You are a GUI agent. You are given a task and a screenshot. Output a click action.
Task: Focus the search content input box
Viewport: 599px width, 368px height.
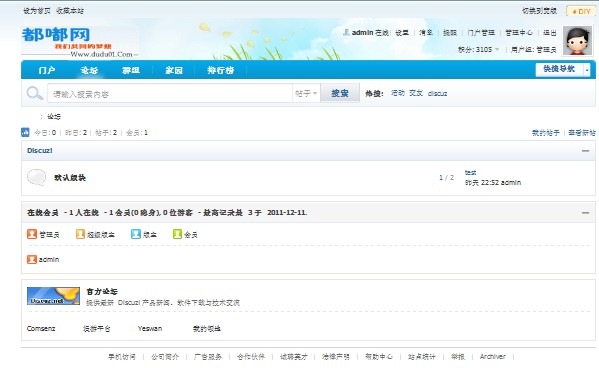coord(170,93)
